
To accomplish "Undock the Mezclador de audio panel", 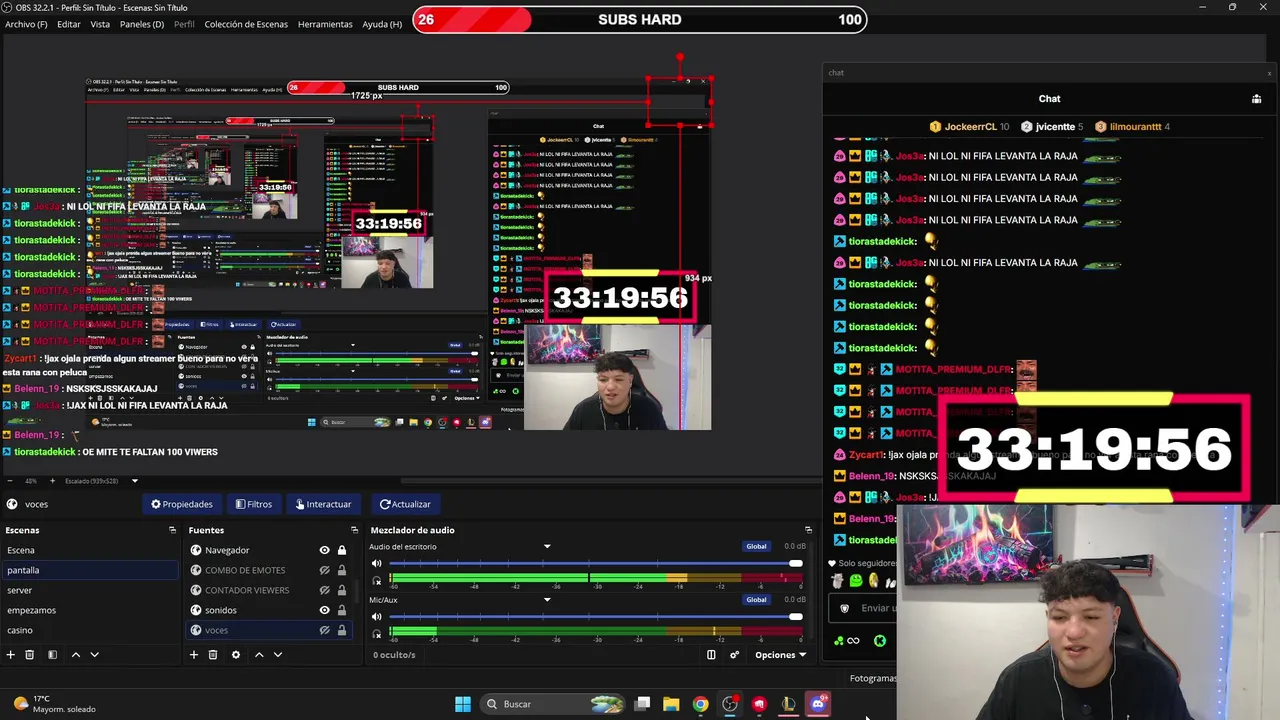I will pos(808,530).
